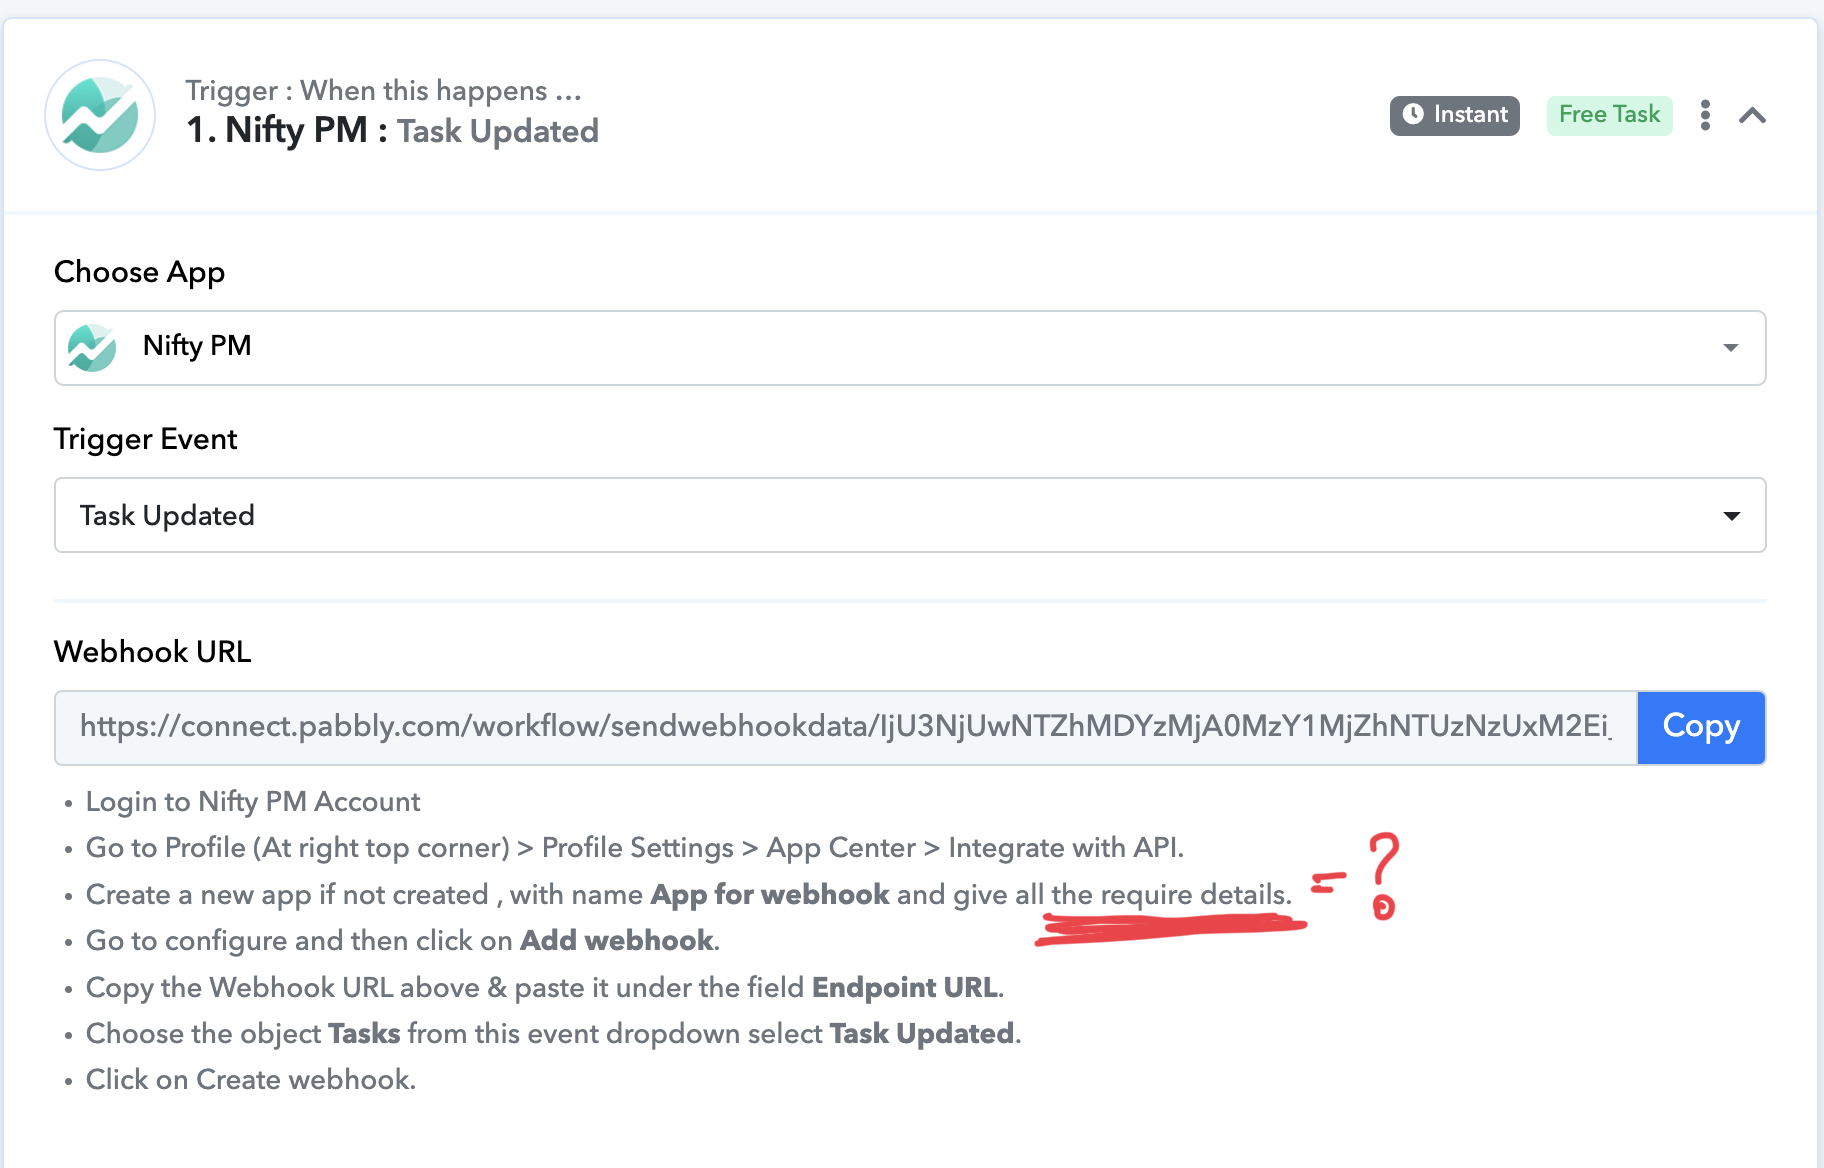Viewport: 1824px width, 1168px height.
Task: Click the bold Endpoint URL instruction text
Action: pos(904,988)
